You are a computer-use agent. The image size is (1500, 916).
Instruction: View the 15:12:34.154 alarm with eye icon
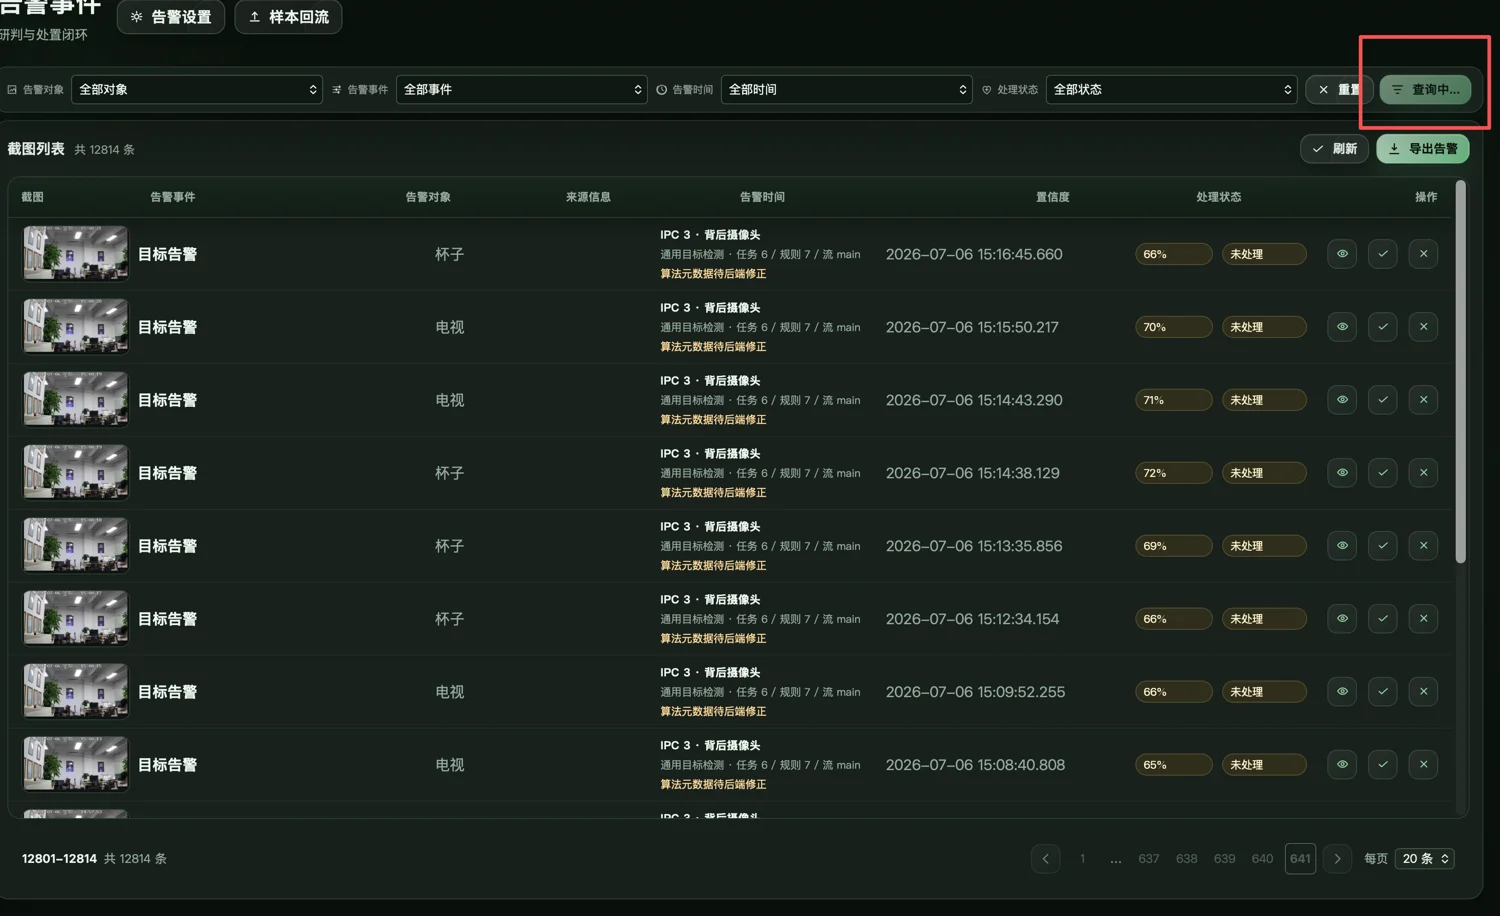1342,619
